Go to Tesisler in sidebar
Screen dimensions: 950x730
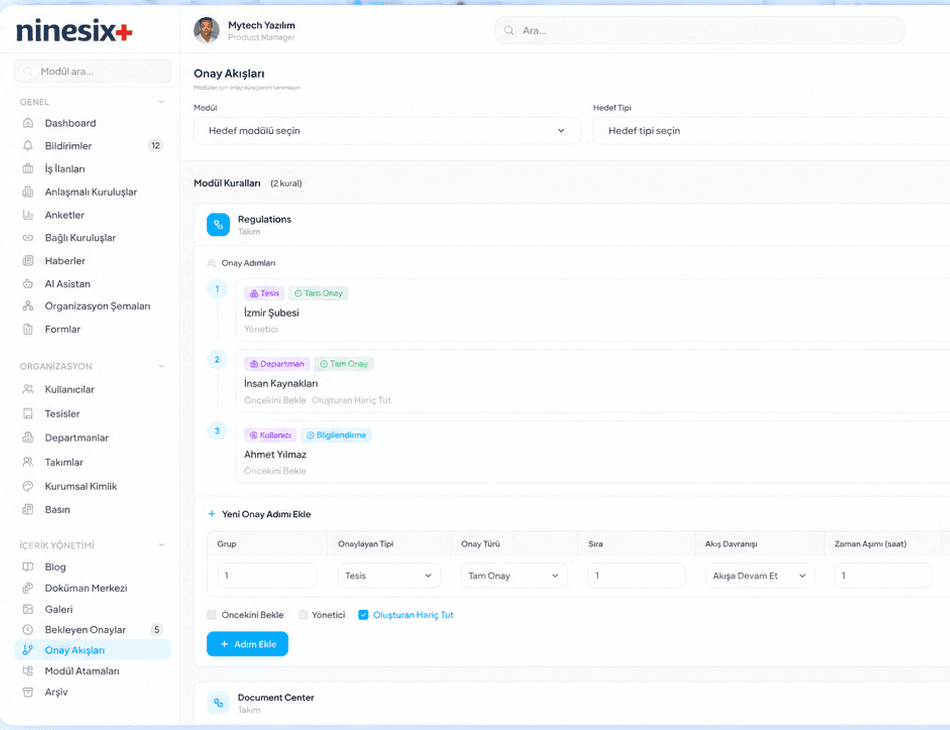click(x=92, y=414)
